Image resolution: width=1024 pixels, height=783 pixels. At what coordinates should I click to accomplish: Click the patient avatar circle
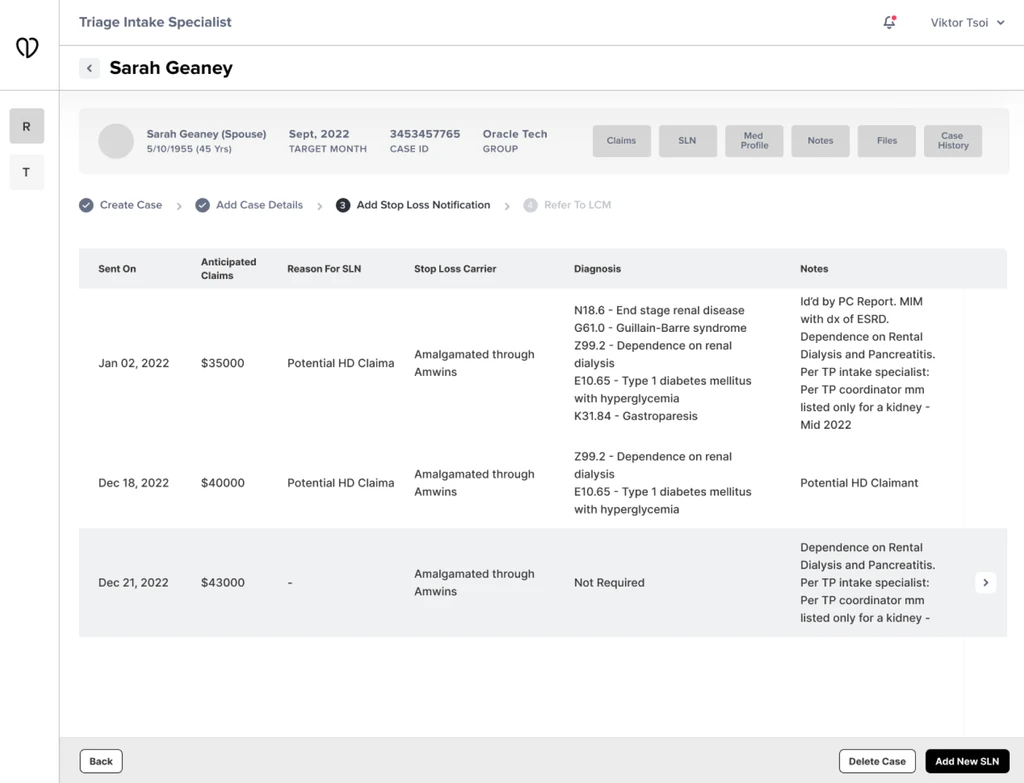click(x=116, y=141)
